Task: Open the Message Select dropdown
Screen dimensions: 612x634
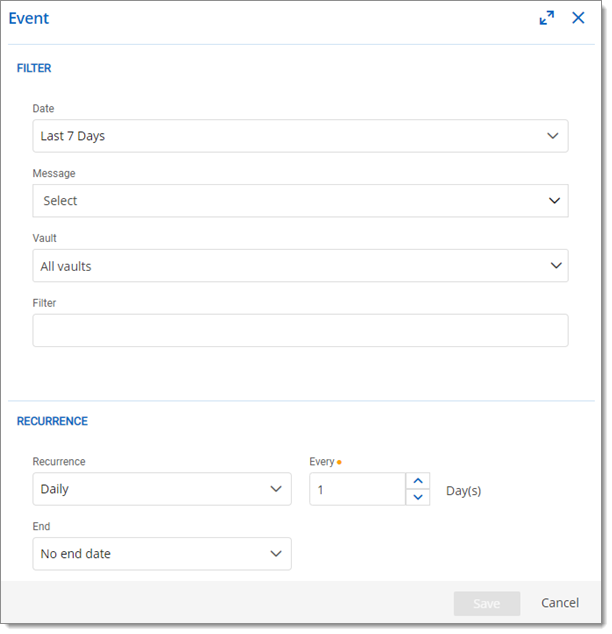Action: pyautogui.click(x=300, y=201)
